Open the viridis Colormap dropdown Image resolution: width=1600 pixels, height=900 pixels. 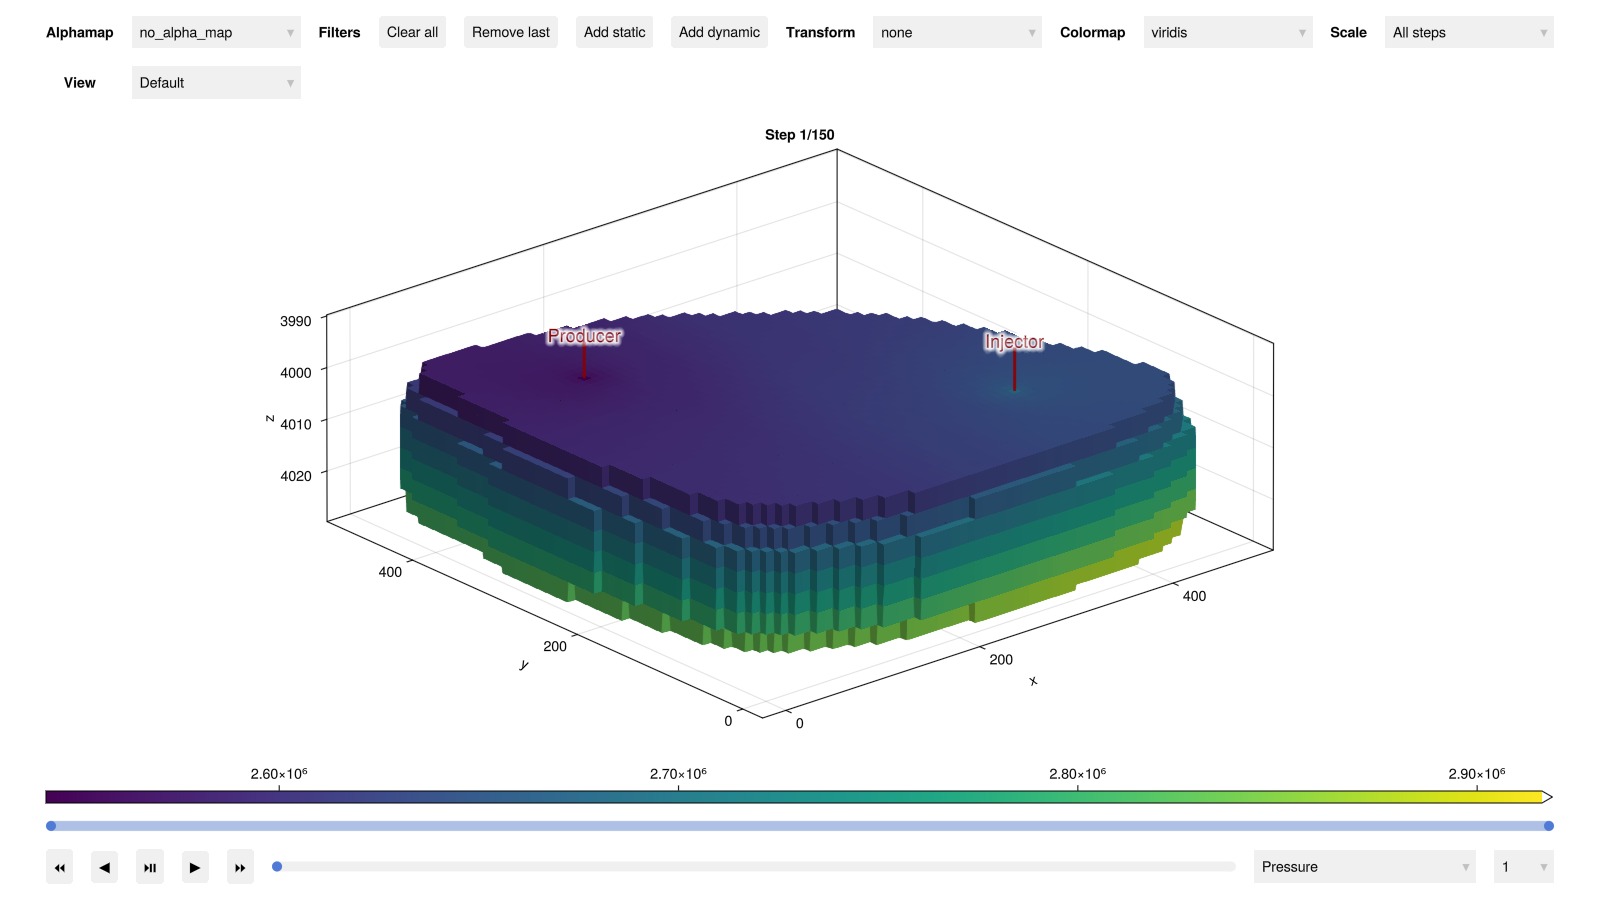pos(1227,32)
